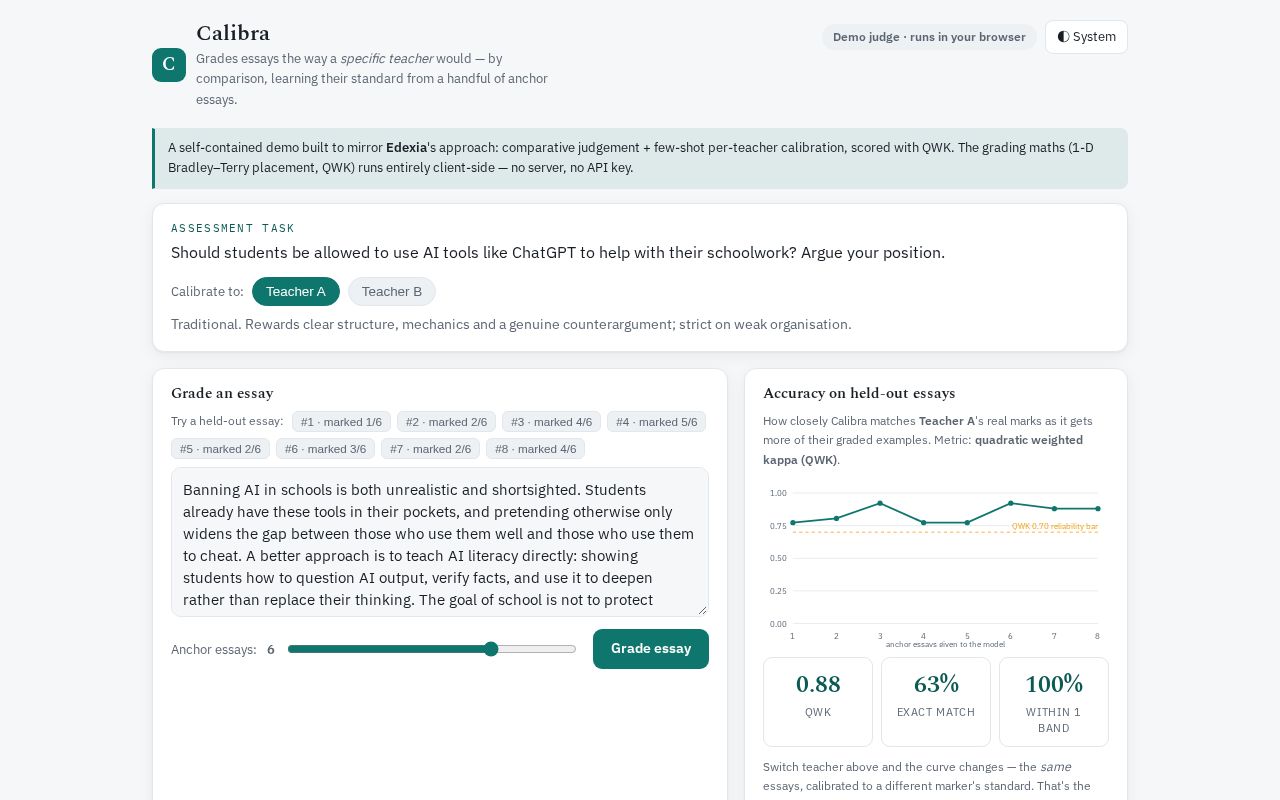The image size is (1280, 800).
Task: Click the chart data point at 3 anchors
Action: point(880,503)
